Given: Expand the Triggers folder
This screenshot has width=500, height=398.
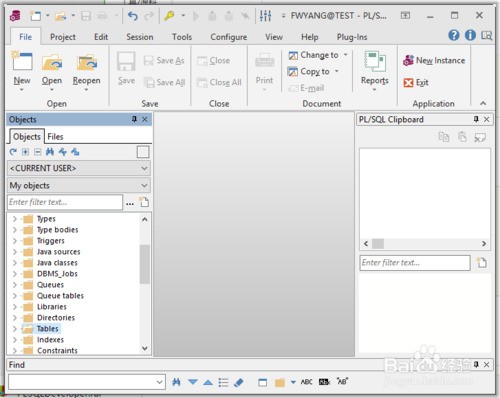Looking at the screenshot, I should [15, 241].
